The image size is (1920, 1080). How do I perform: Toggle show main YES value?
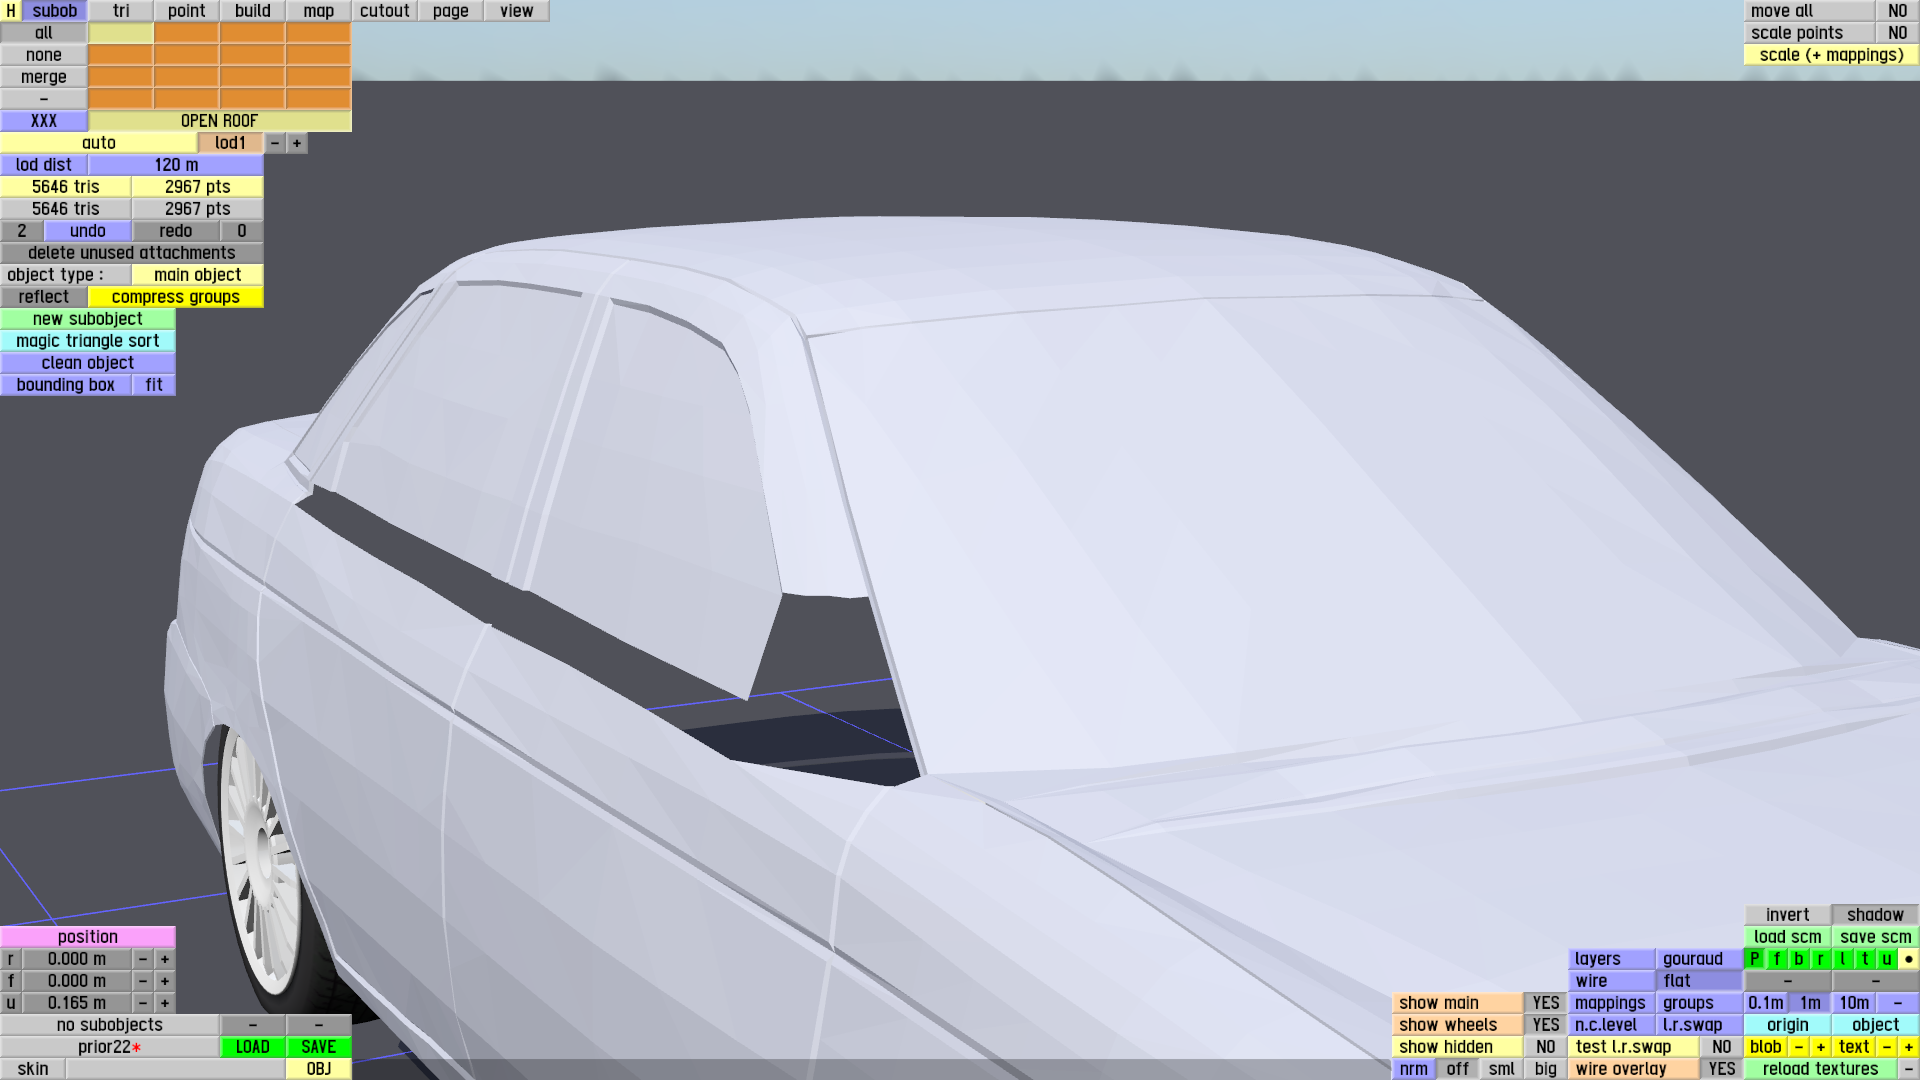1546,1003
